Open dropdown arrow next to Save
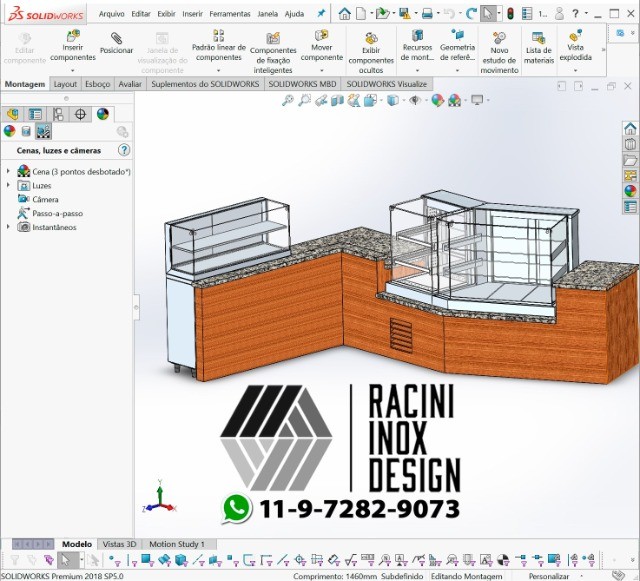640x581 pixels. 416,14
